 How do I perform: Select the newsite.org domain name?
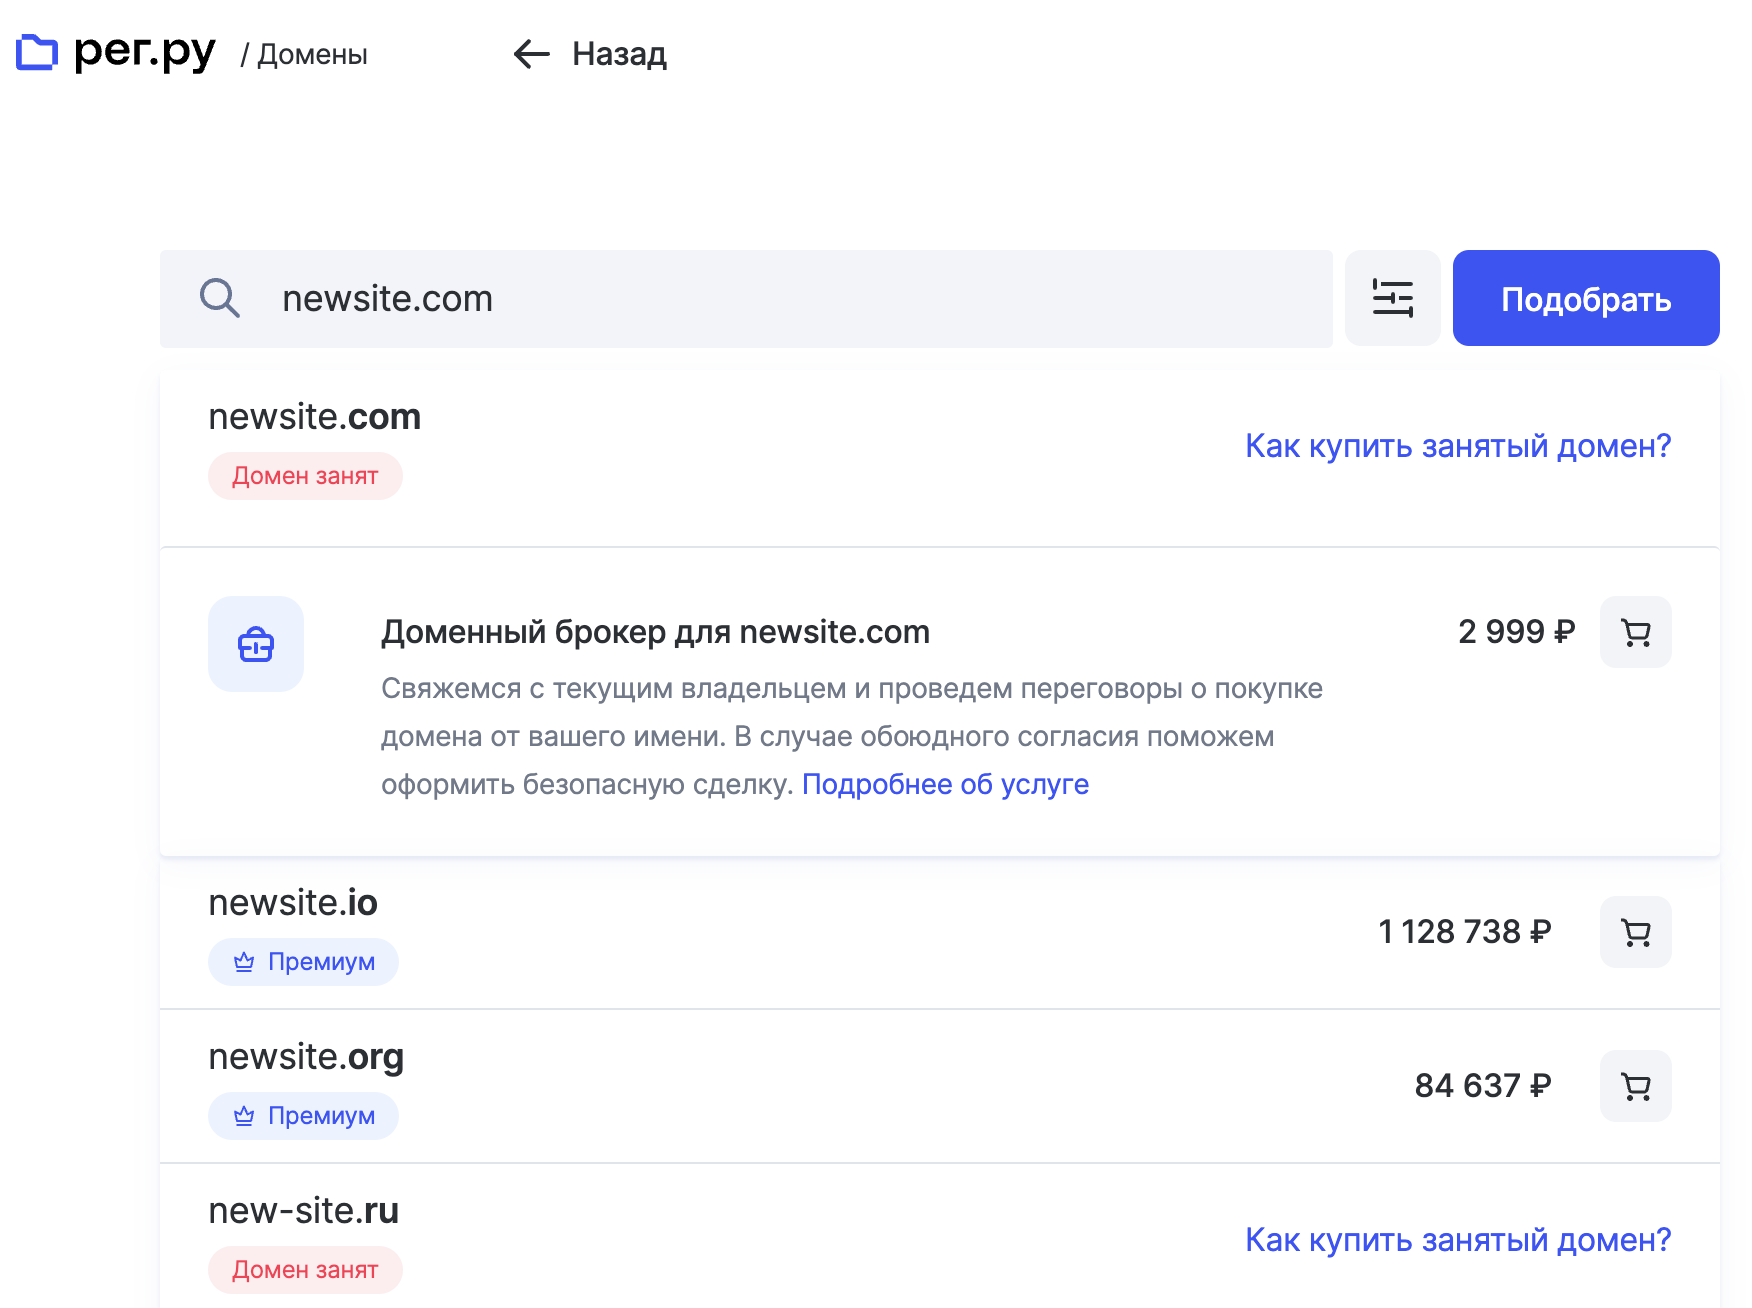click(306, 1057)
